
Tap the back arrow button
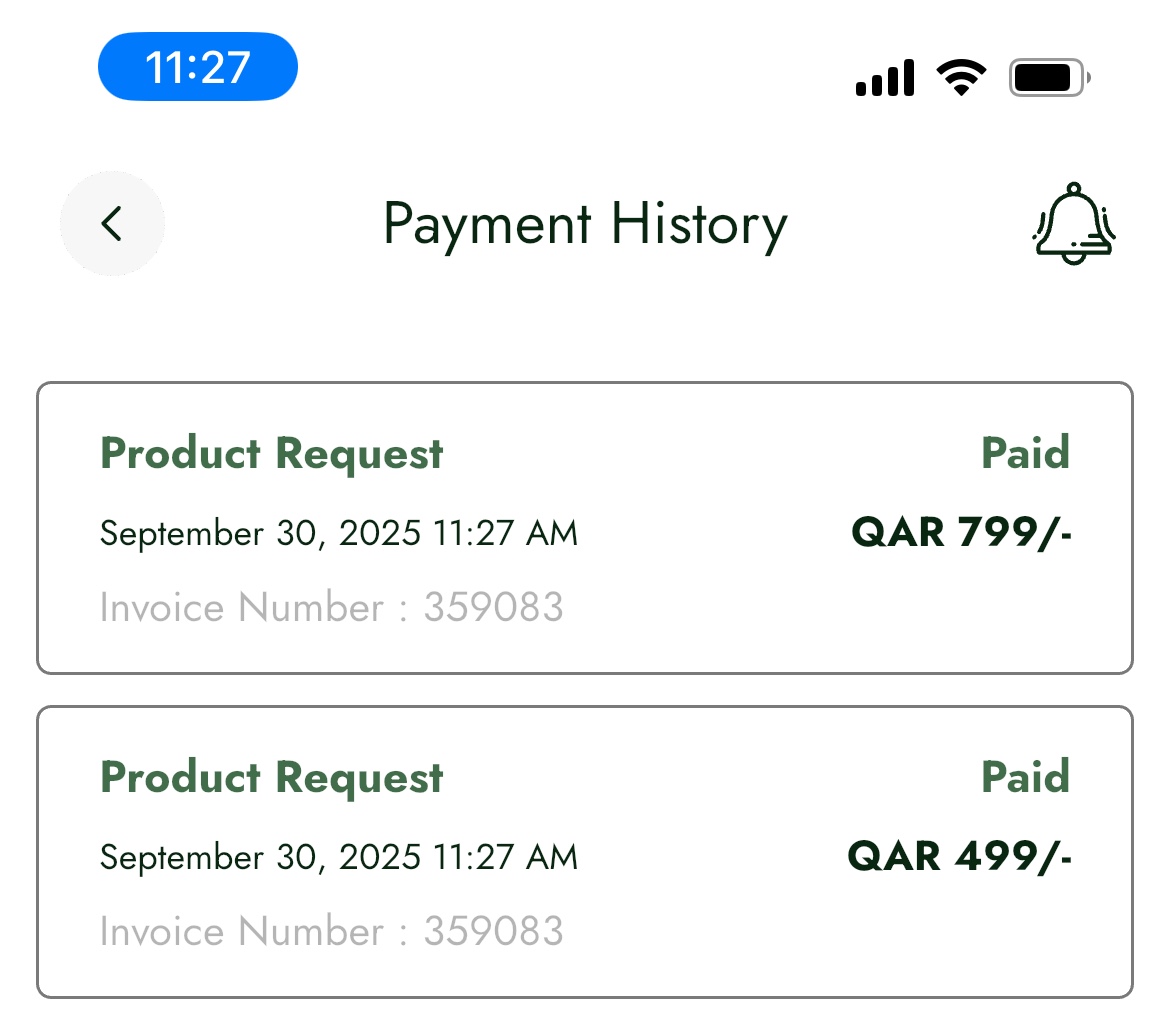click(x=112, y=224)
